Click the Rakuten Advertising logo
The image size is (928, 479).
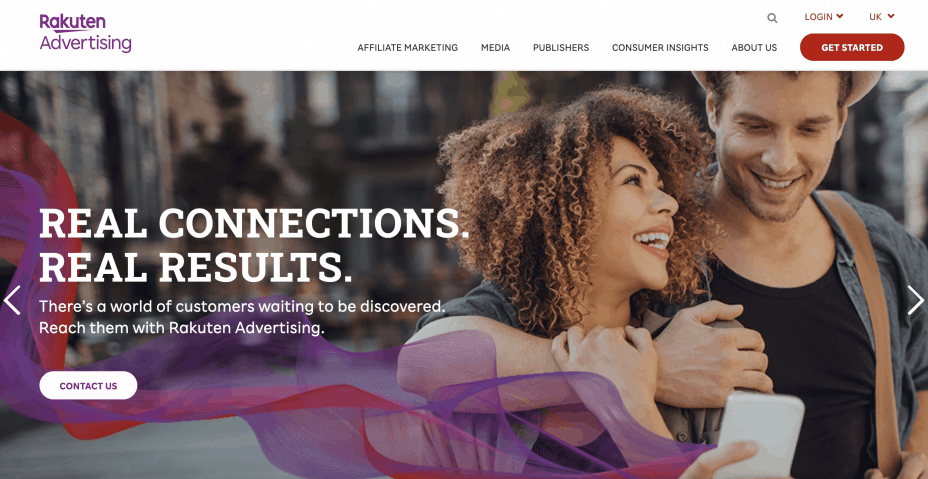pos(86,33)
